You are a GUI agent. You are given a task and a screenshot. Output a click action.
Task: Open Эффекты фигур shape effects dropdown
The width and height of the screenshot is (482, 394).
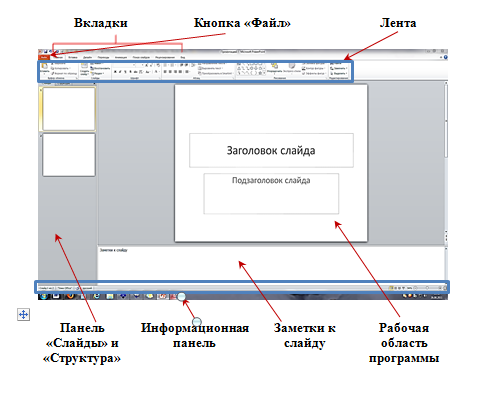click(x=314, y=73)
